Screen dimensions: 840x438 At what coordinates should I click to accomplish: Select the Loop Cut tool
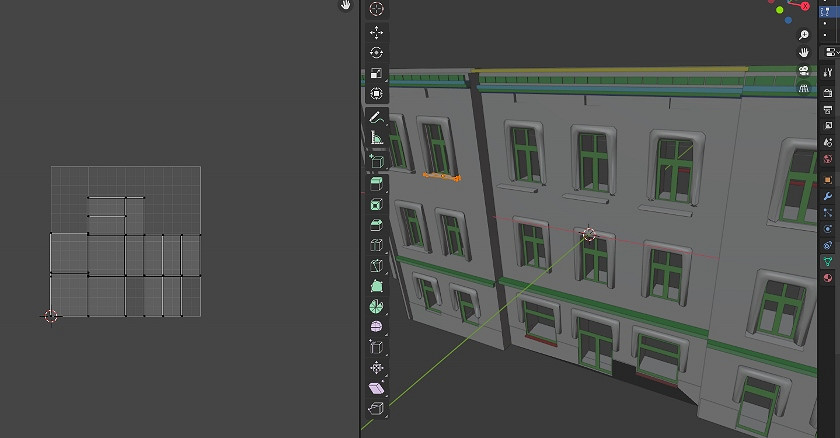click(377, 245)
